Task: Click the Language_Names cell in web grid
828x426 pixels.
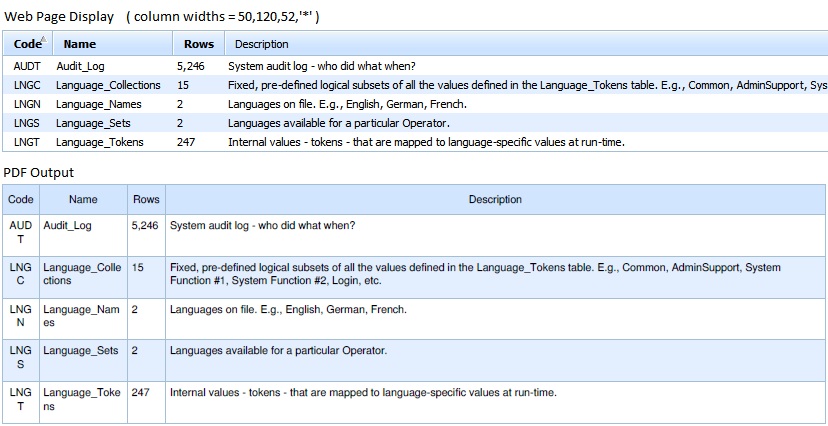Action: tap(99, 104)
